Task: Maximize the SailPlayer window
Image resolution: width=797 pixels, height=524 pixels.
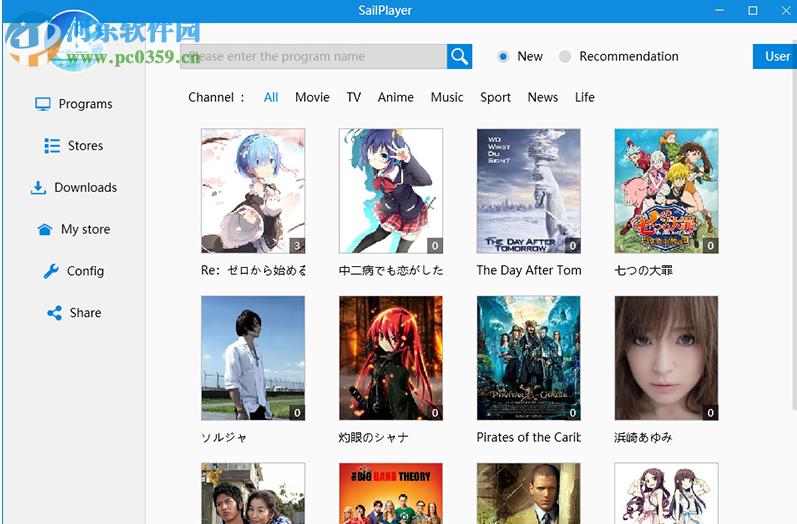Action: (753, 11)
